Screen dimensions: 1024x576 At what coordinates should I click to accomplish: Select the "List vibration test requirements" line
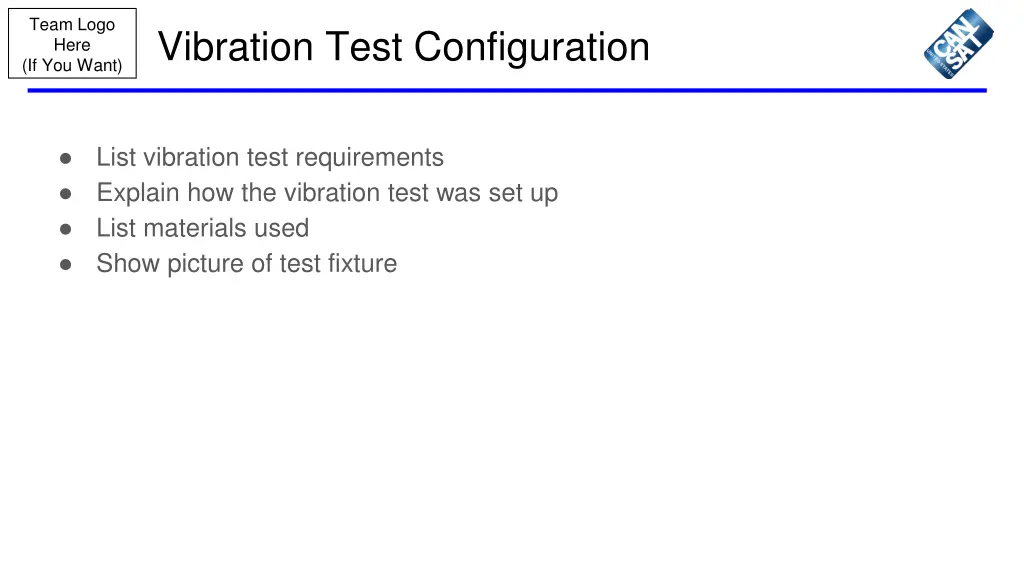[x=270, y=157]
